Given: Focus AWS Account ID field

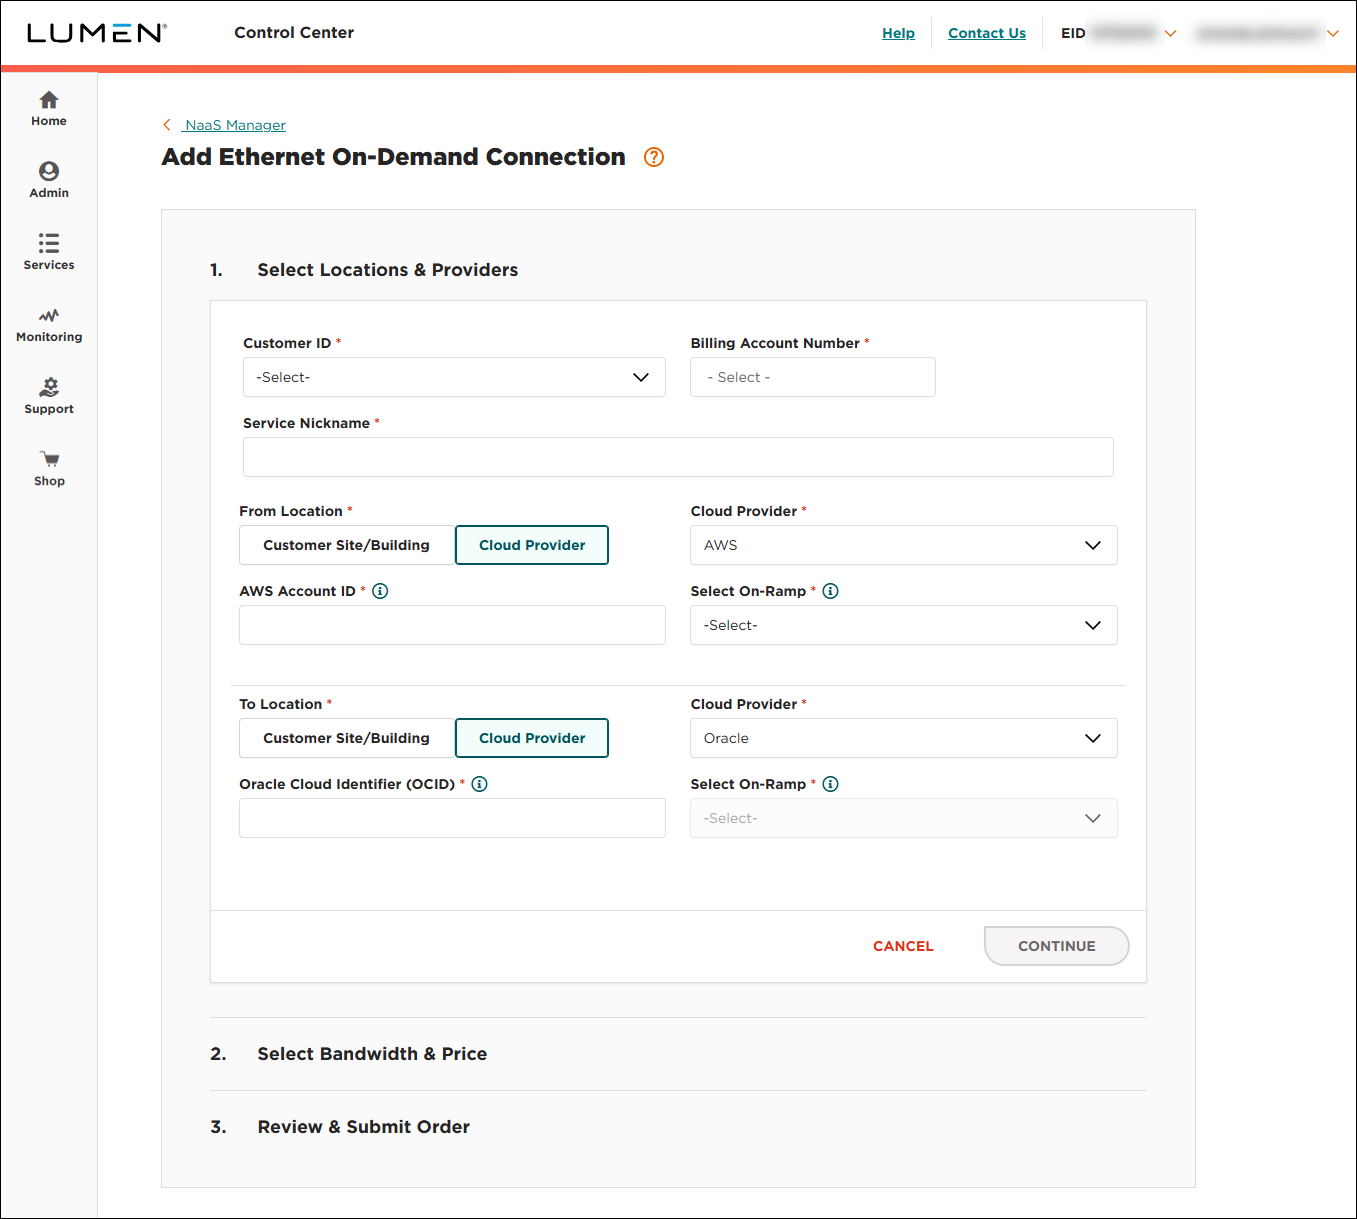Looking at the screenshot, I should [x=452, y=625].
